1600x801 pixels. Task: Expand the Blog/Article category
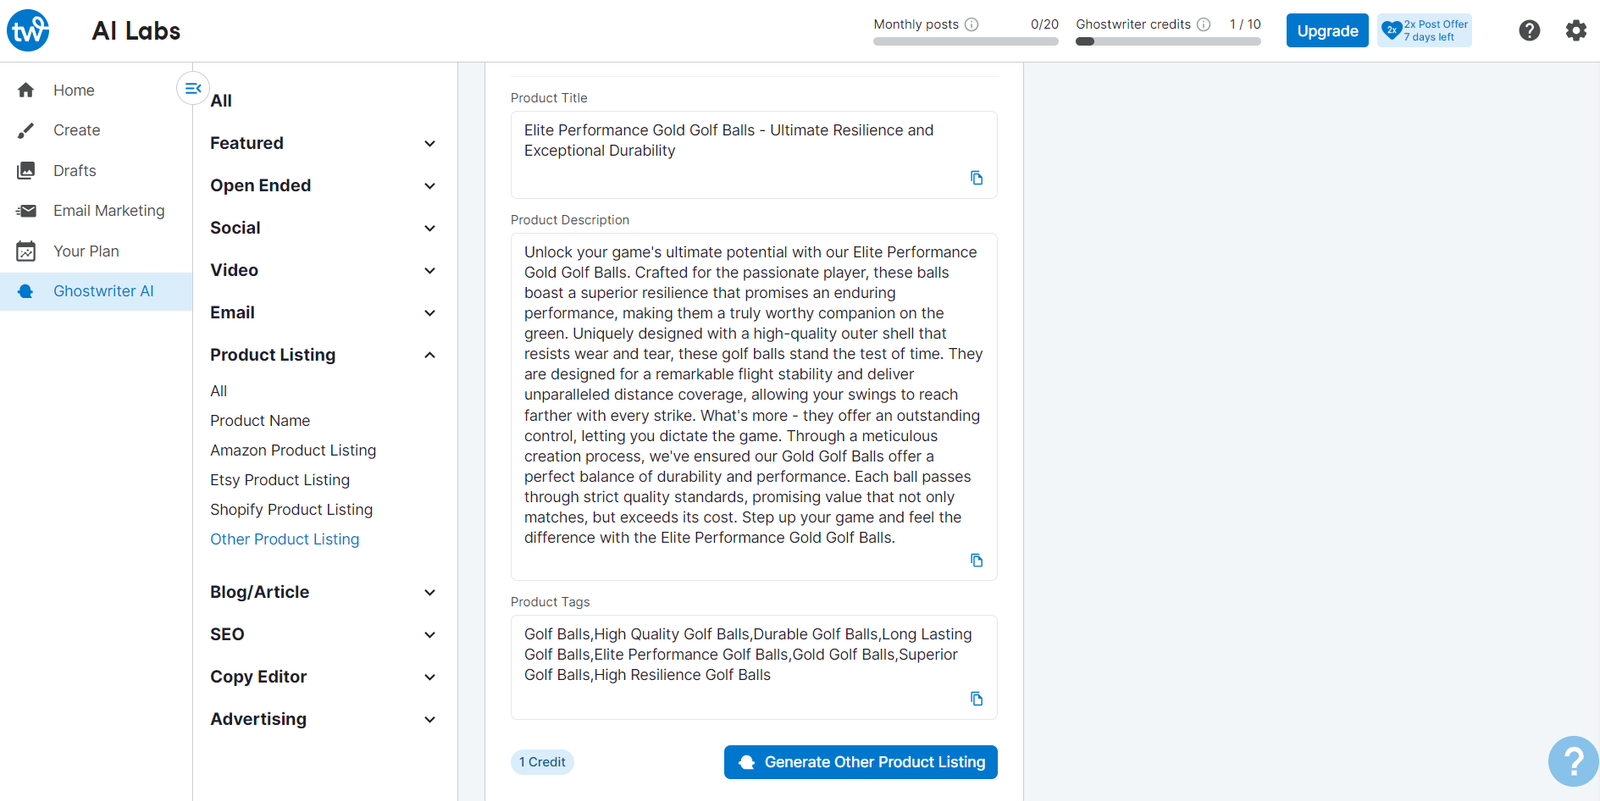pyautogui.click(x=430, y=592)
